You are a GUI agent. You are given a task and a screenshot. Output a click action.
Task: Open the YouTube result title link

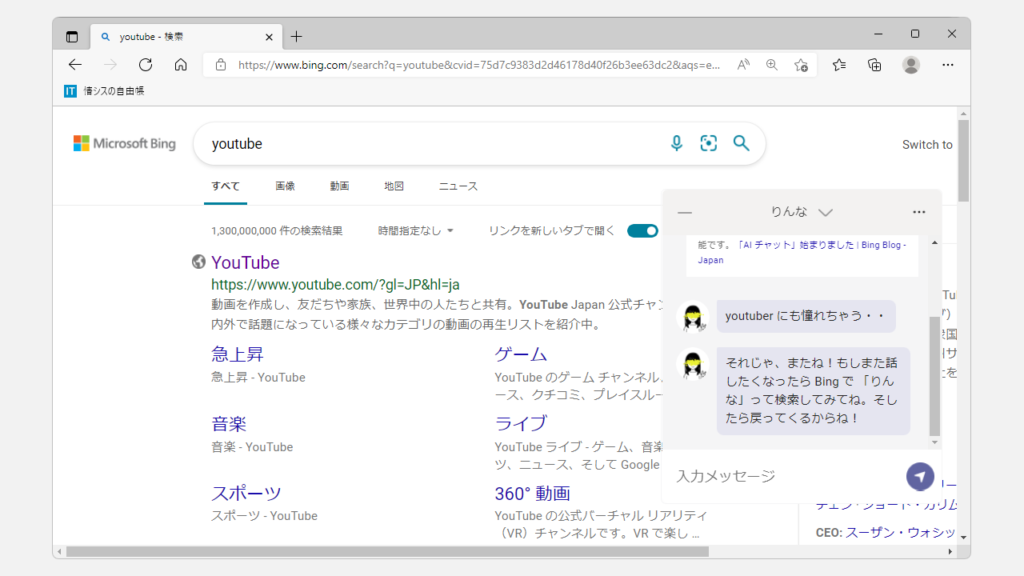pos(245,262)
